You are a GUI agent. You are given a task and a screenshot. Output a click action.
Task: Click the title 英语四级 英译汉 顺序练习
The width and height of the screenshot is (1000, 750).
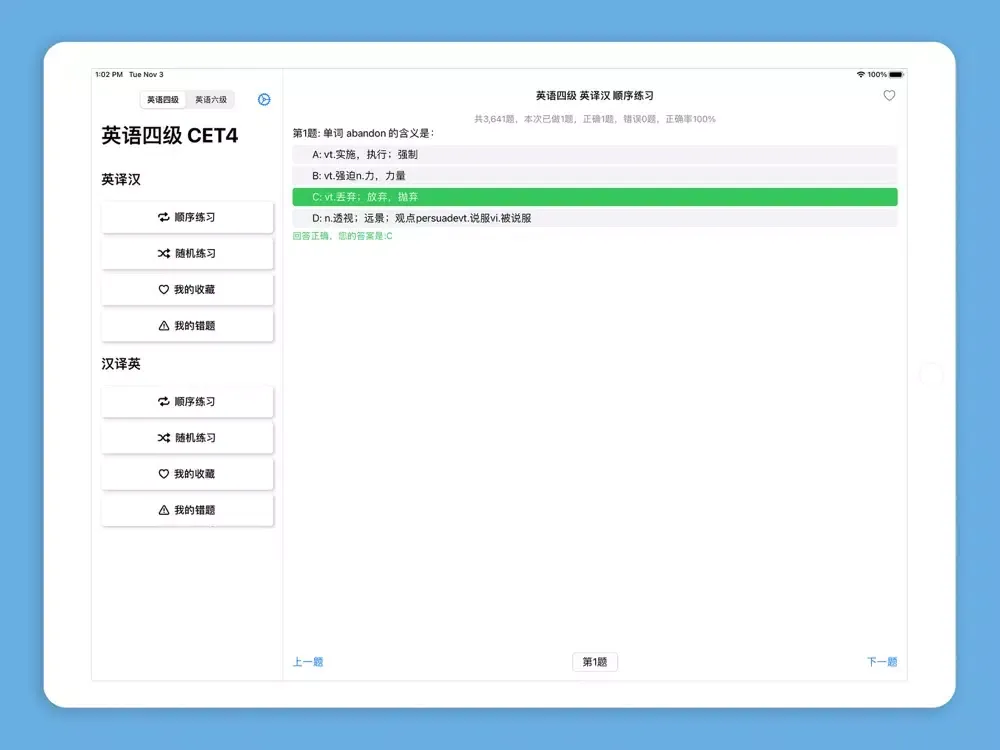(x=594, y=96)
